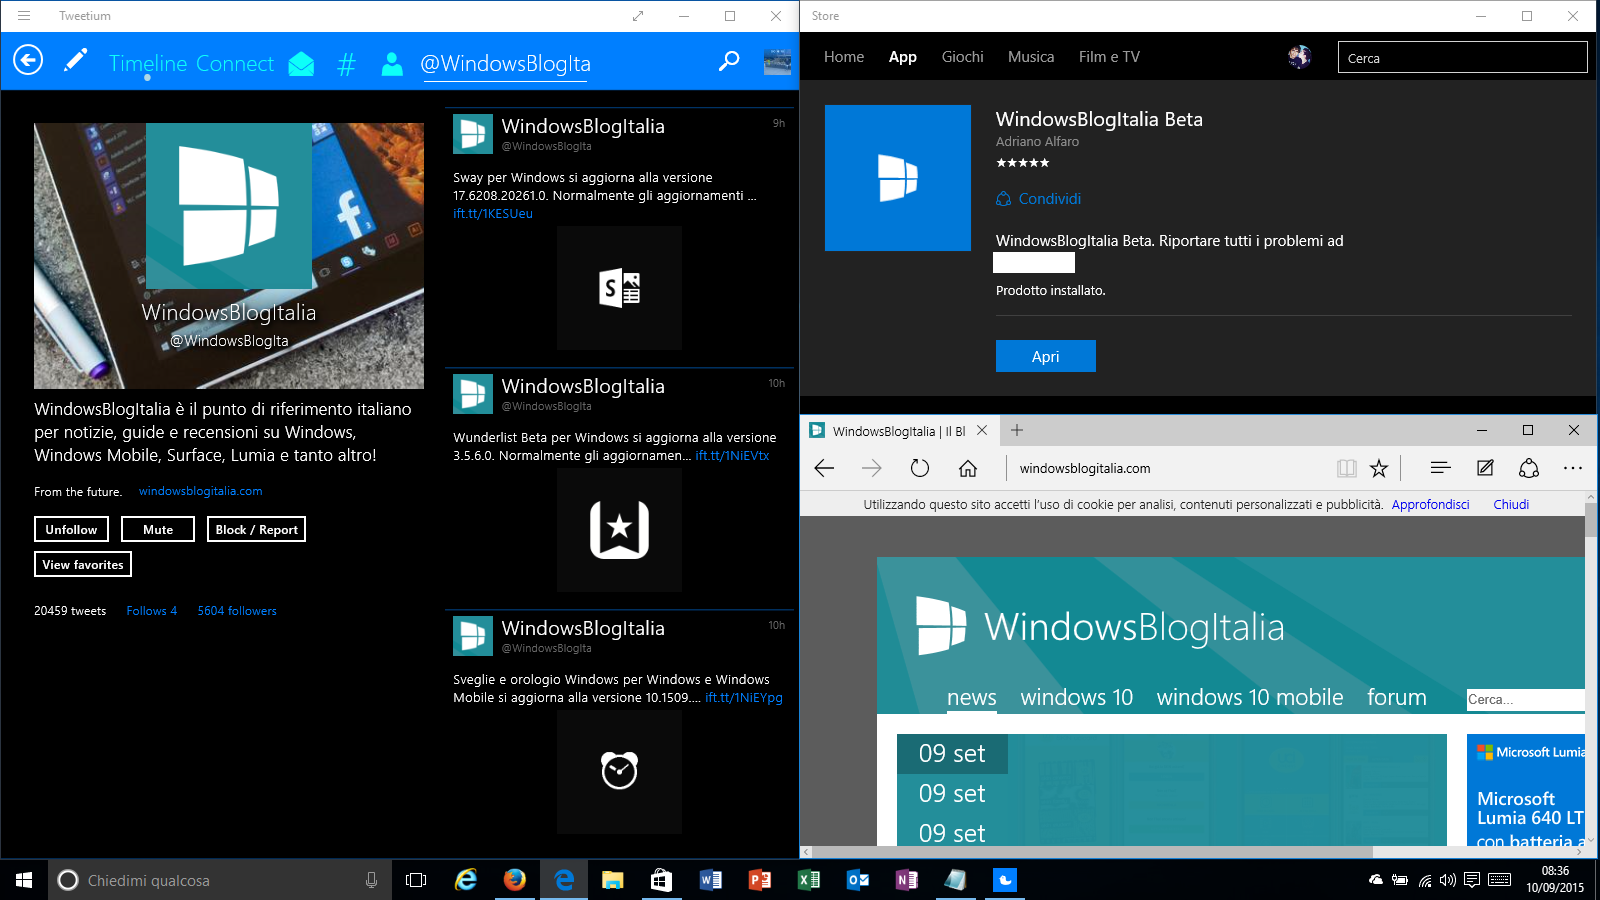1600x900 pixels.
Task: Open the Sway app image thumbnail
Action: coord(619,288)
